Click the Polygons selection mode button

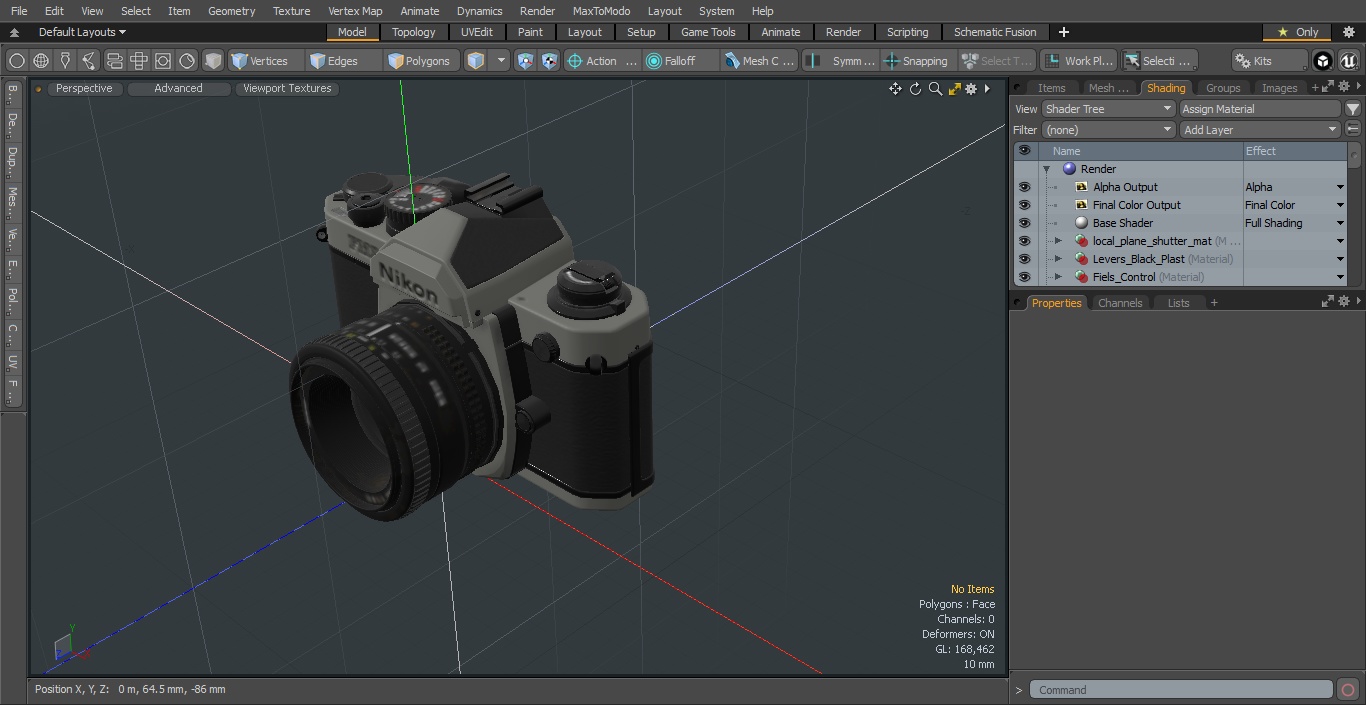point(422,61)
